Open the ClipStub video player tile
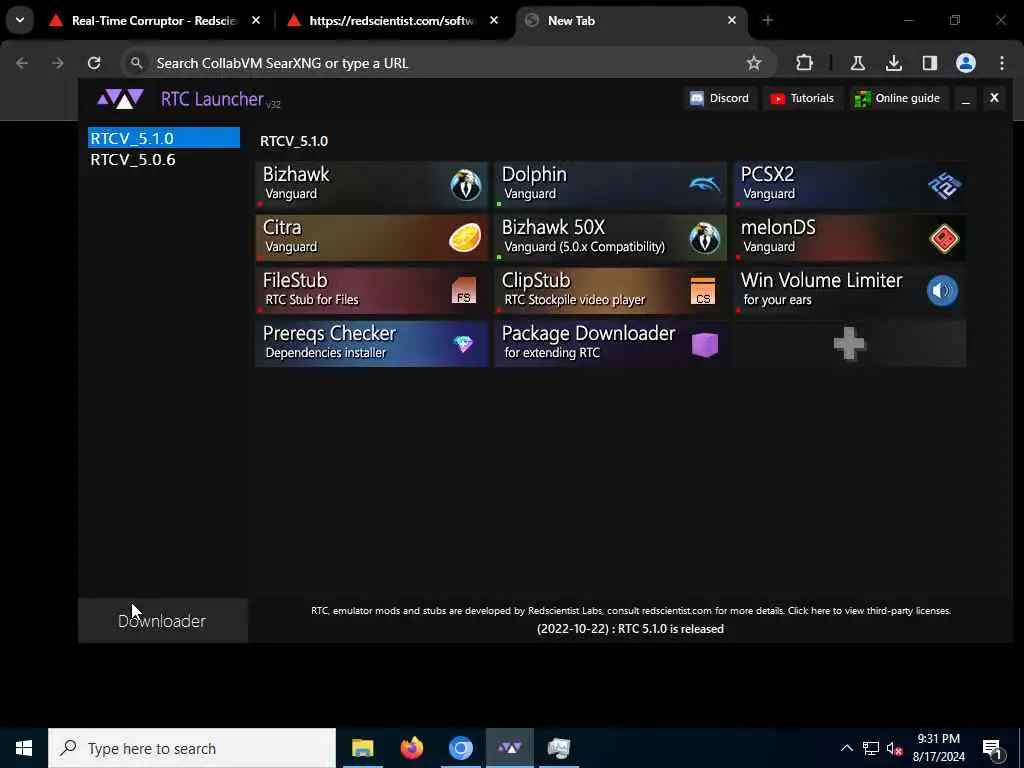The image size is (1024, 768). (x=611, y=291)
